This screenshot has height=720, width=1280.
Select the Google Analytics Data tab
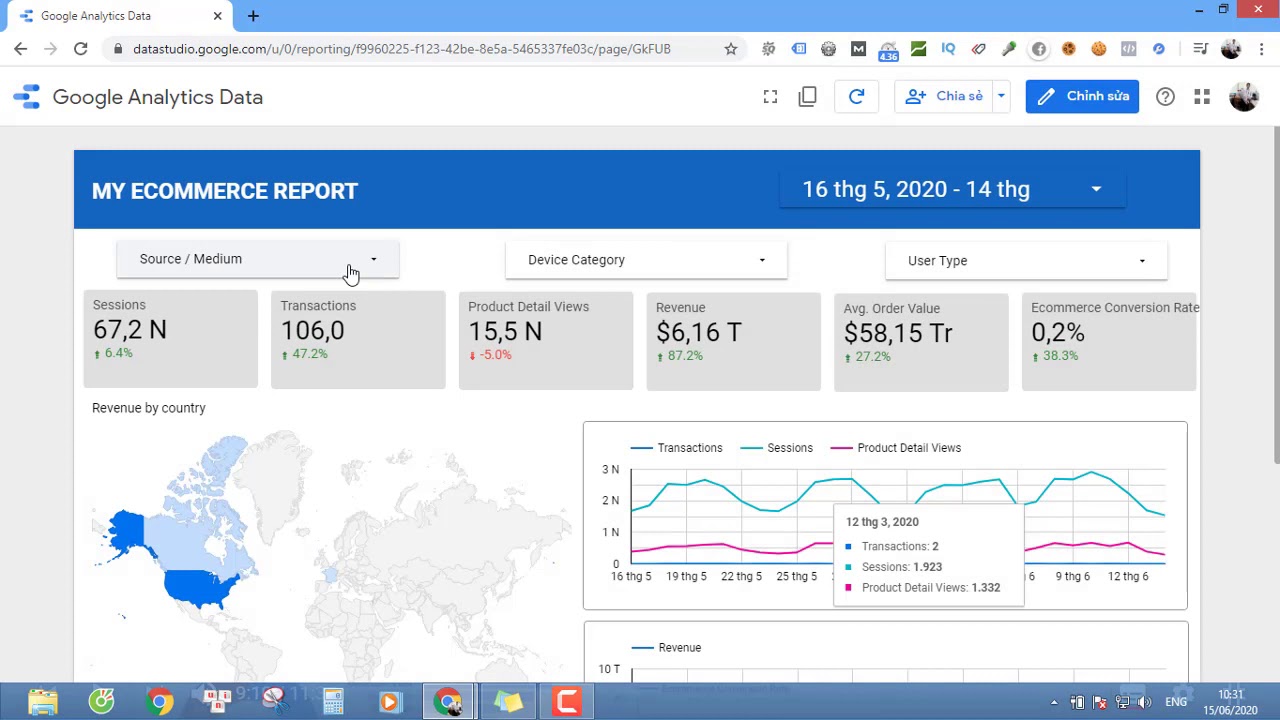(x=118, y=16)
